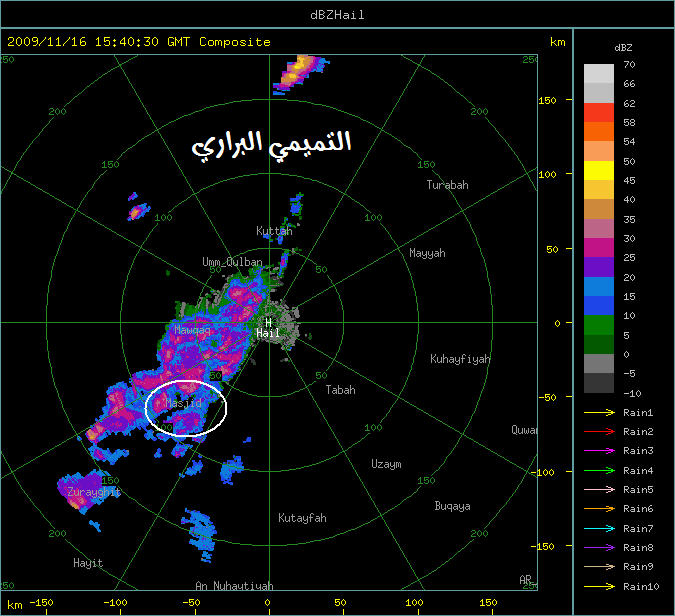Click the Buqaya place label
Image resolution: width=675 pixels, height=616 pixels.
[452, 506]
